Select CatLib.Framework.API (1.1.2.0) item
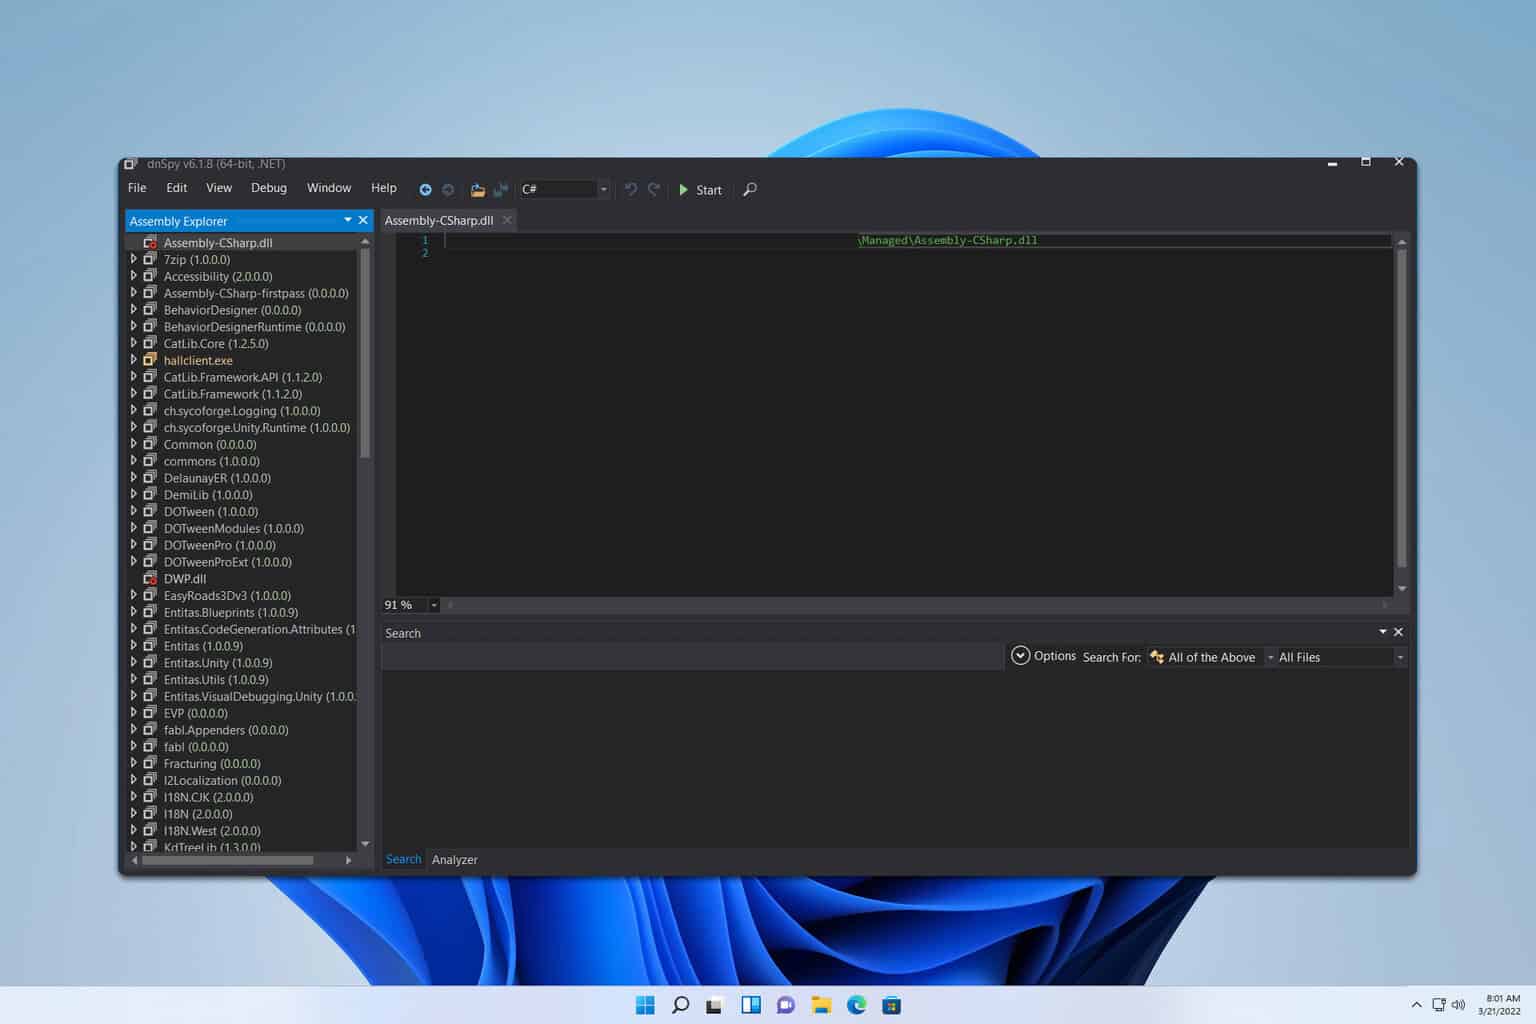 [x=243, y=377]
